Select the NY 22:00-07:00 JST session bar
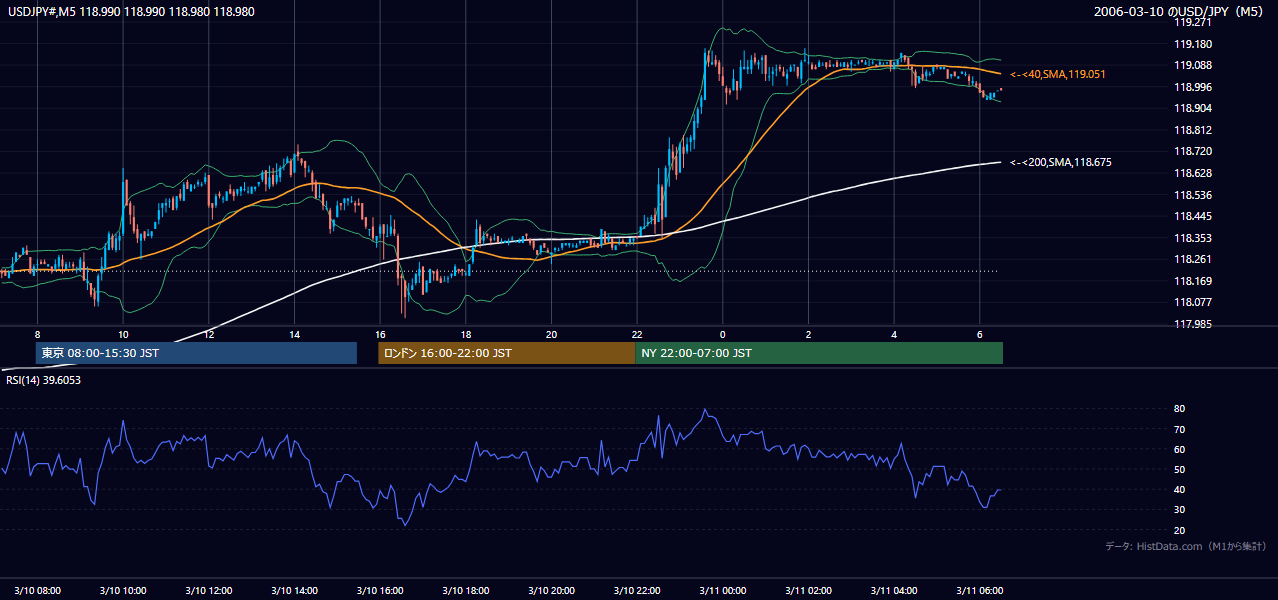Image resolution: width=1278 pixels, height=600 pixels. 819,353
